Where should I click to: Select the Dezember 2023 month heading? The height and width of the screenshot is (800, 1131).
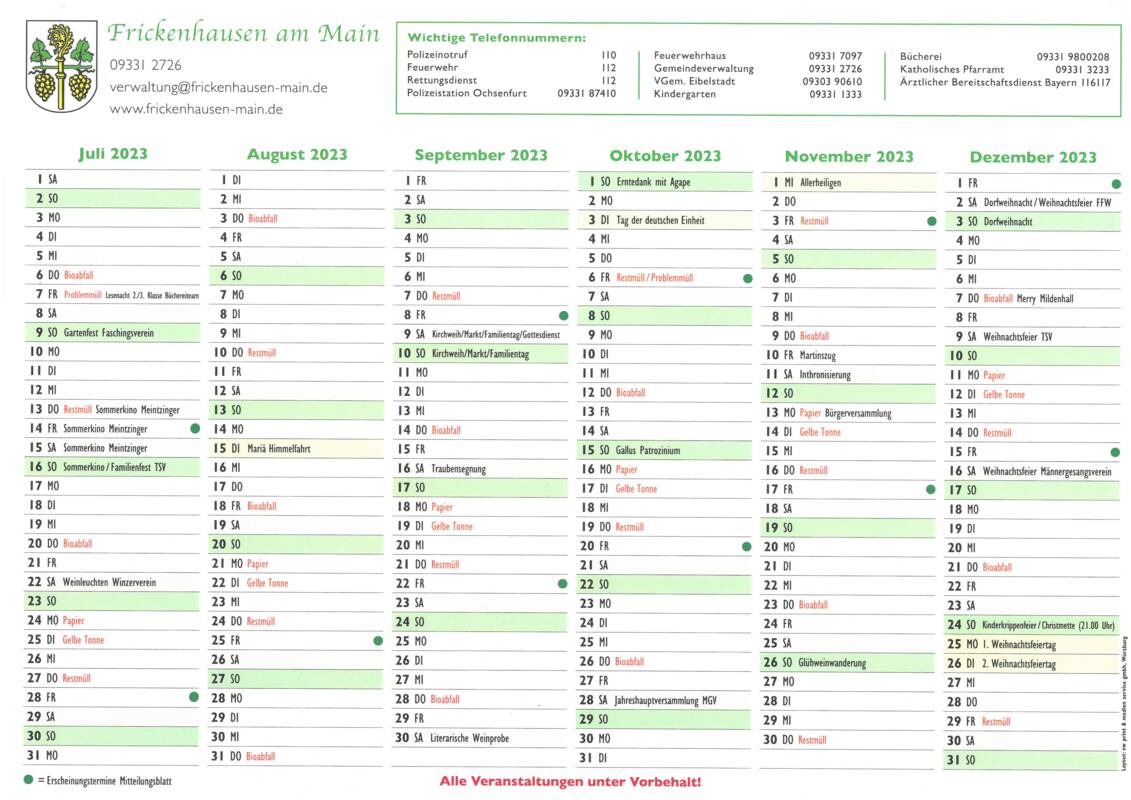[1033, 157]
